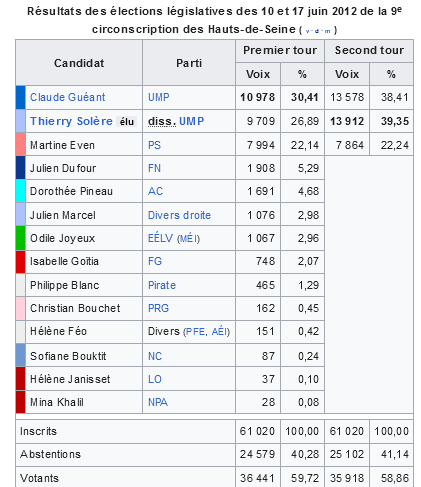
Task: Open the Claude Guéant candidate link
Action: [67, 97]
